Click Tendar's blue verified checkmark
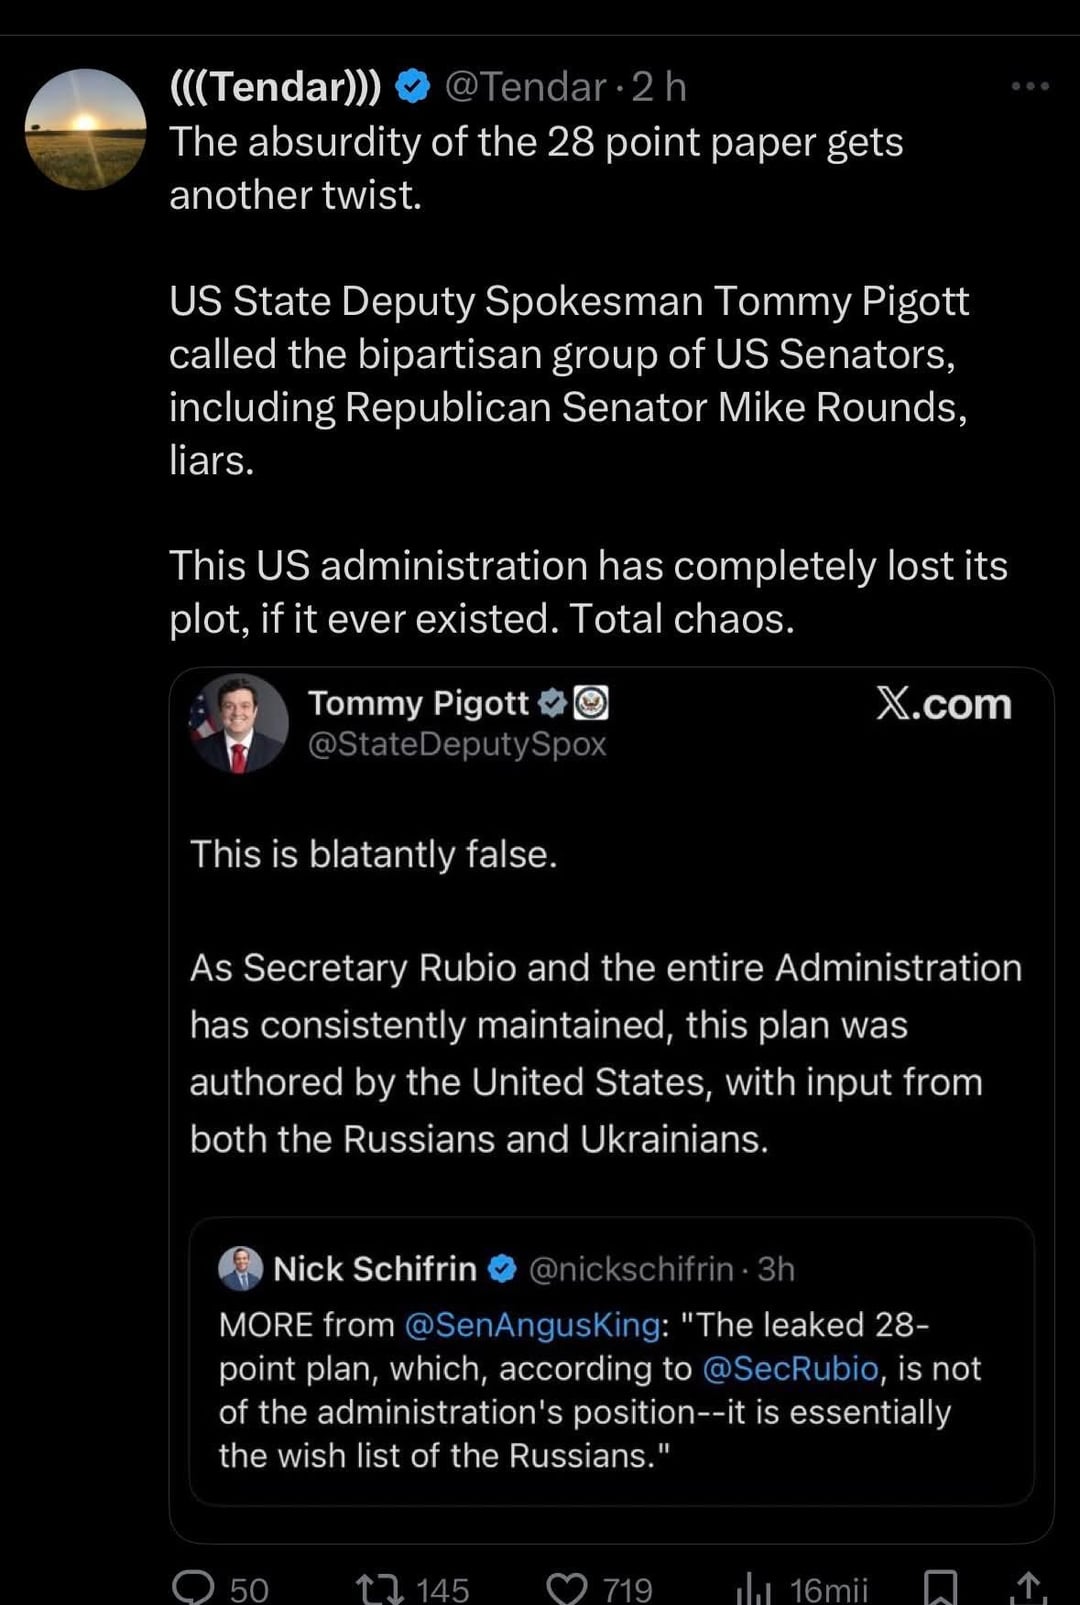This screenshot has width=1080, height=1605. click(x=413, y=87)
